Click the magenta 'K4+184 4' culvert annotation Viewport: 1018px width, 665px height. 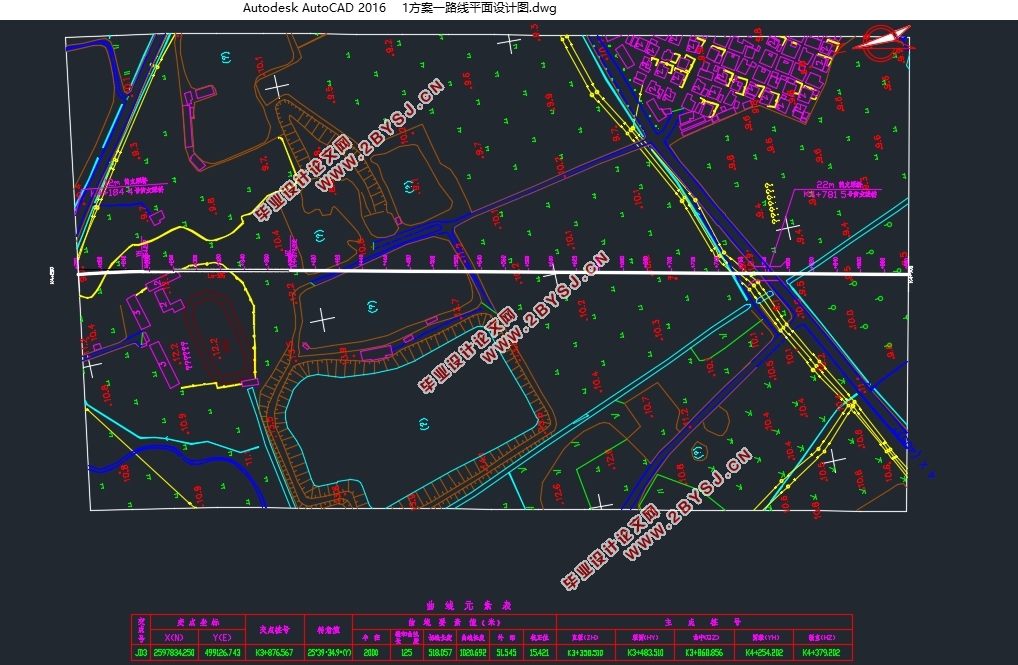point(127,192)
